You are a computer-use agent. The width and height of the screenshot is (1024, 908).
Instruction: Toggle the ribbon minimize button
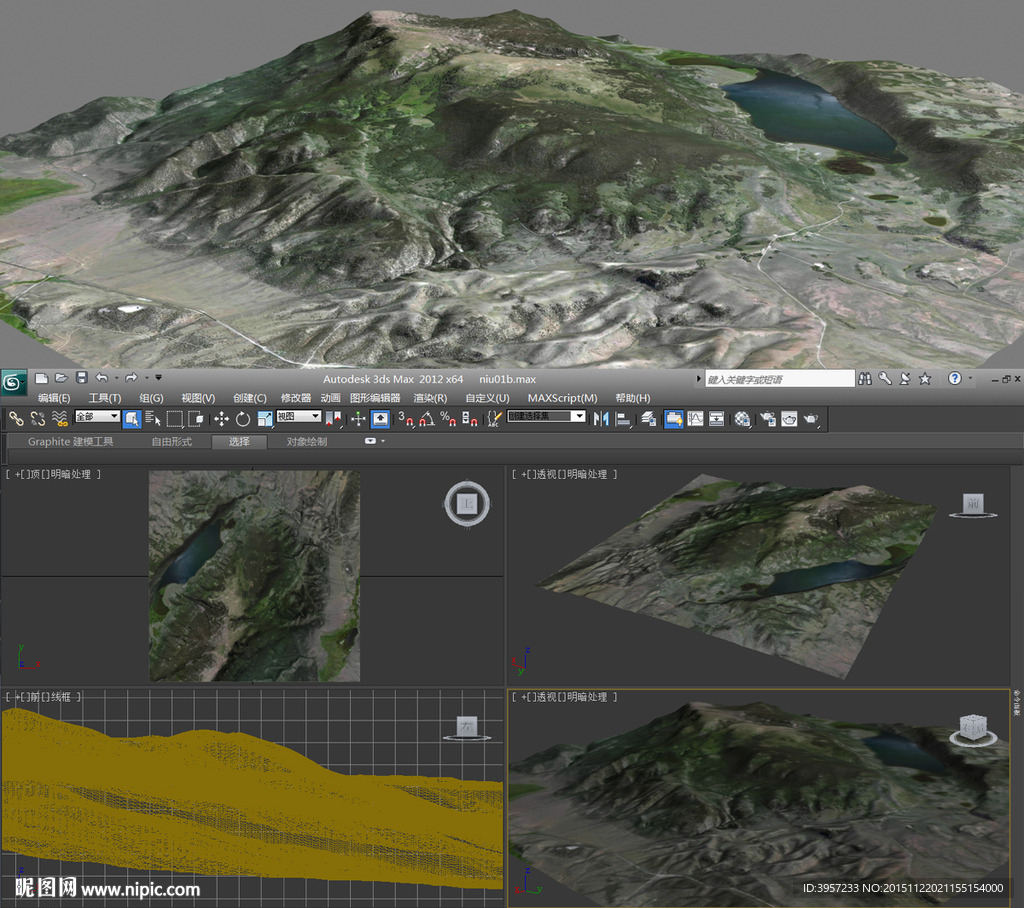(370, 441)
